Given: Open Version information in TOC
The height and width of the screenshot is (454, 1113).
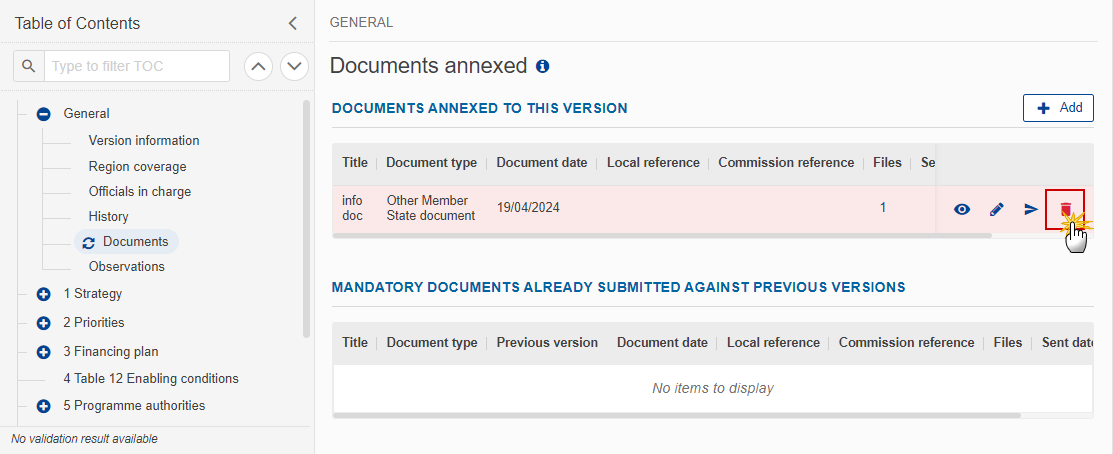Looking at the screenshot, I should (144, 140).
